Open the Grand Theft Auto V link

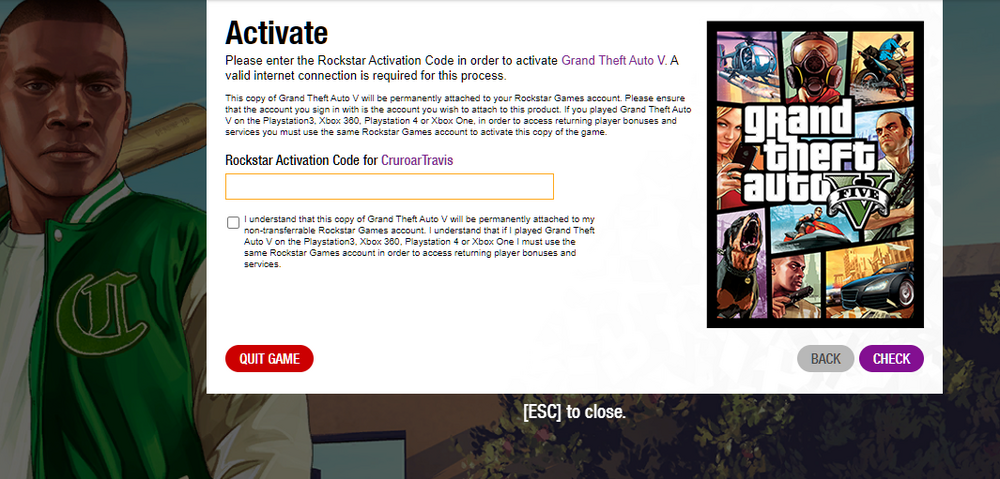click(x=614, y=61)
